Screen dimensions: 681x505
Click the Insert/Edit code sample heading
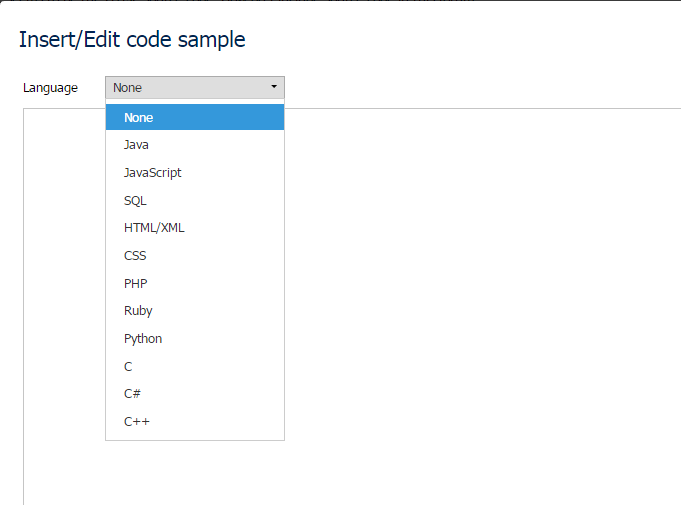pos(132,40)
